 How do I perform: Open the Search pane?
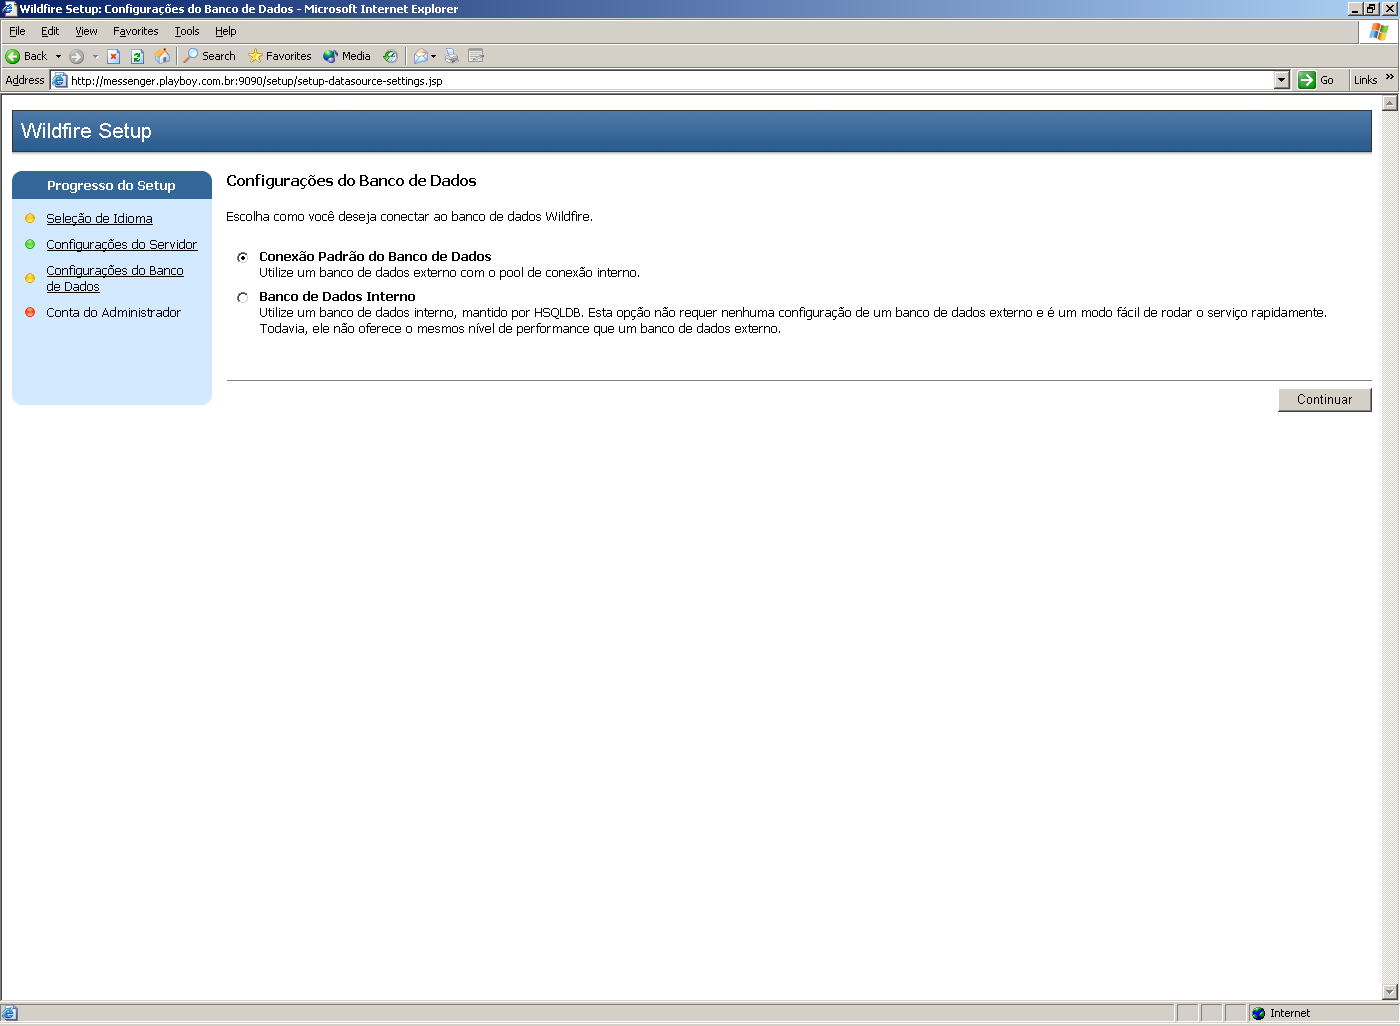coord(210,56)
